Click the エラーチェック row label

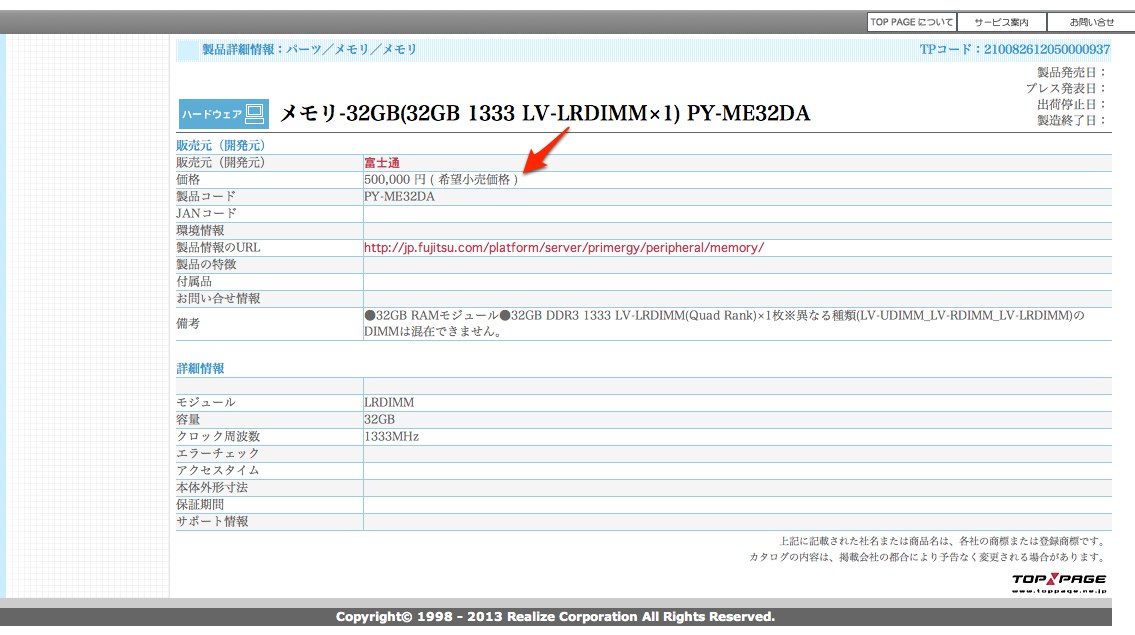(219, 454)
